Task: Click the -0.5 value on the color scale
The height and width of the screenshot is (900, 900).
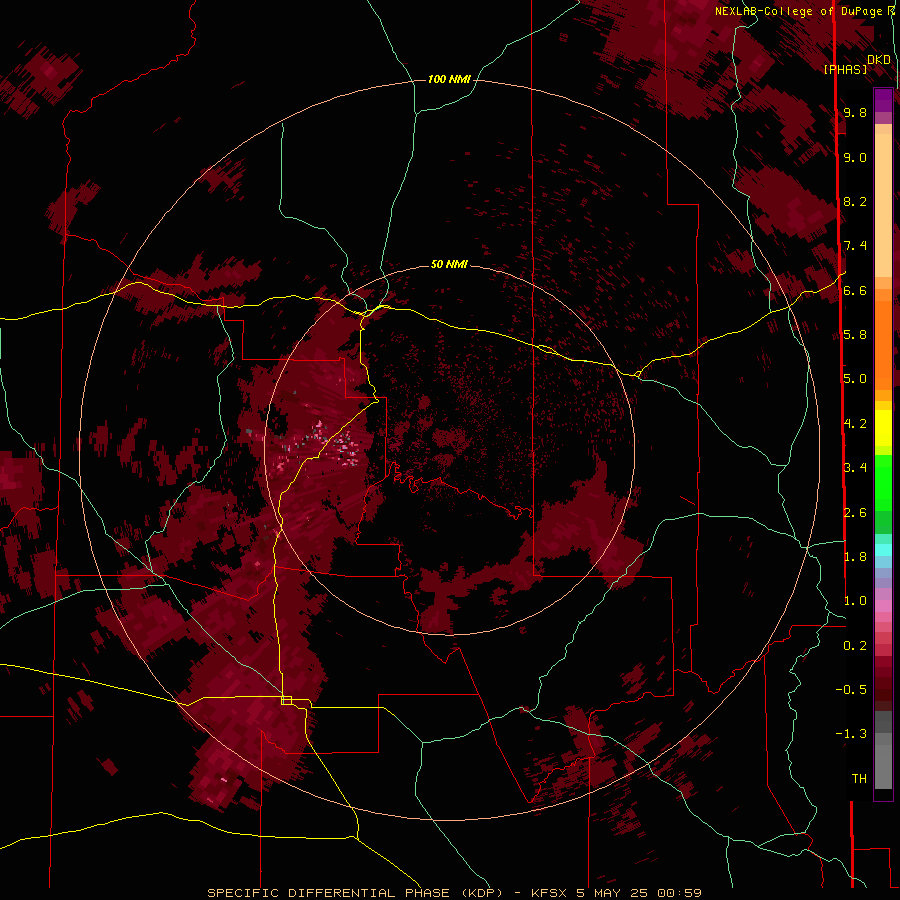Action: [851, 689]
